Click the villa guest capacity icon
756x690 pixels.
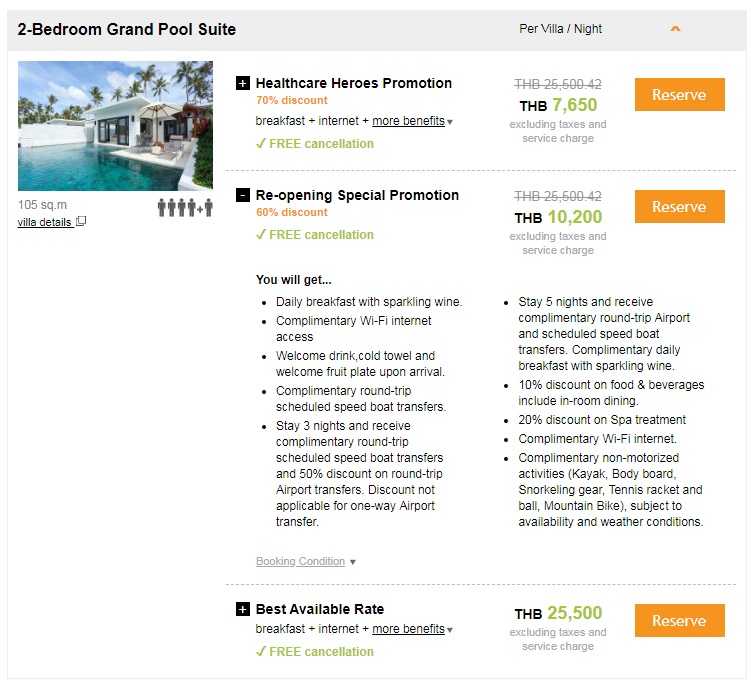[x=185, y=208]
